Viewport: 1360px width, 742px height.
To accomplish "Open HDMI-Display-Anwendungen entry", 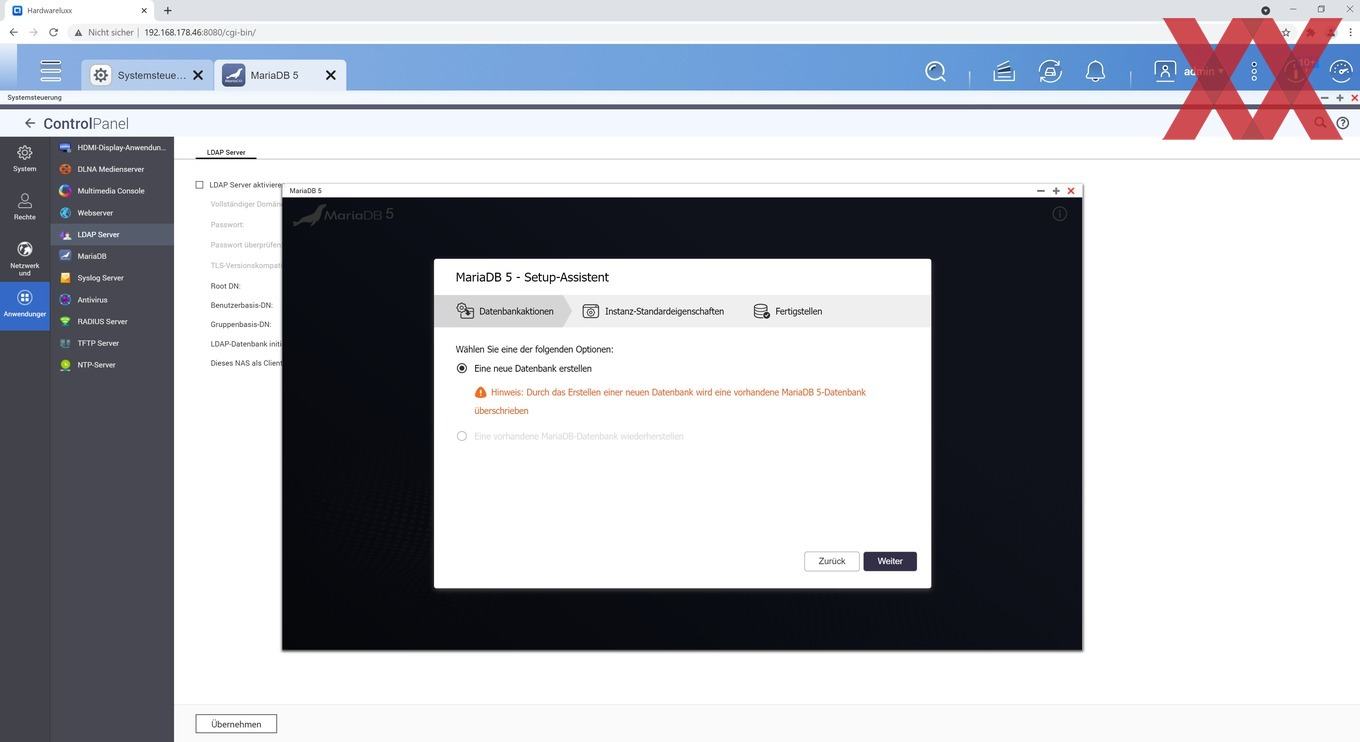I will tap(112, 147).
